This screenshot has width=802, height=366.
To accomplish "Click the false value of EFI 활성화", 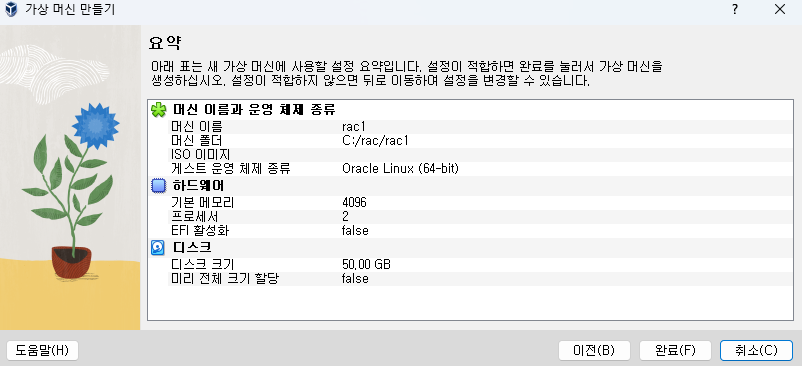I will click(355, 231).
